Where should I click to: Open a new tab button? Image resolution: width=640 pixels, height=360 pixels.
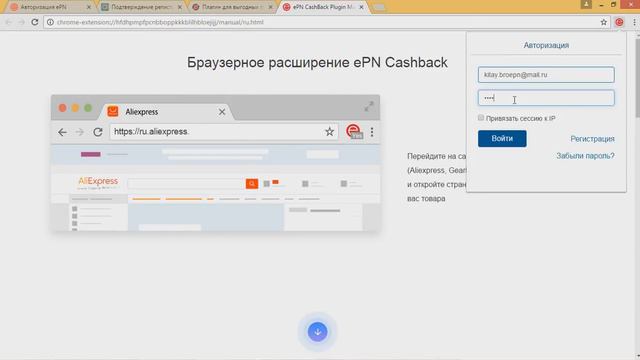[379, 7]
